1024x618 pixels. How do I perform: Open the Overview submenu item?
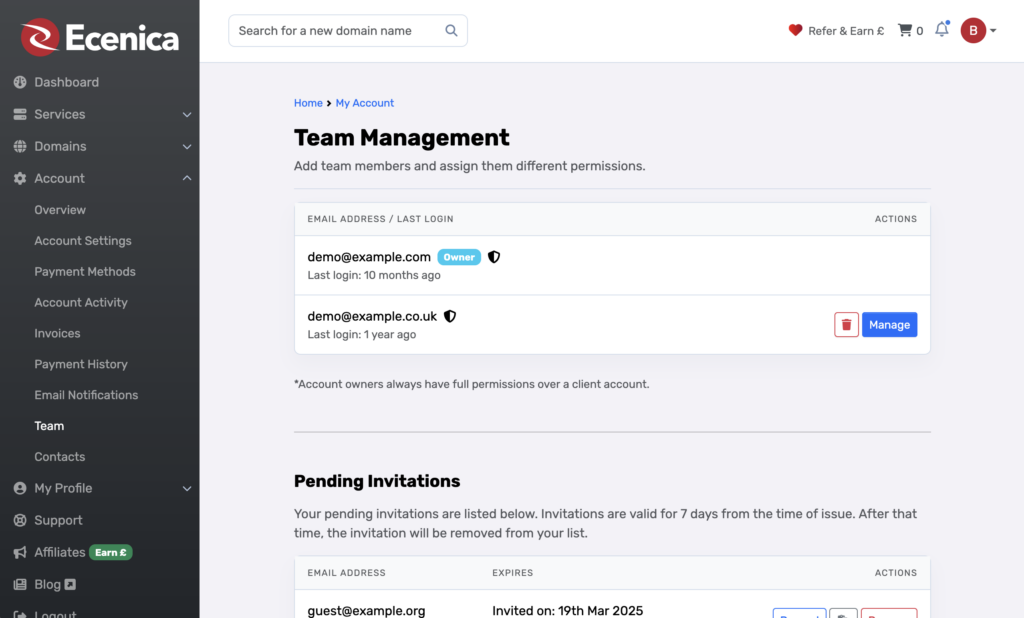pos(60,210)
